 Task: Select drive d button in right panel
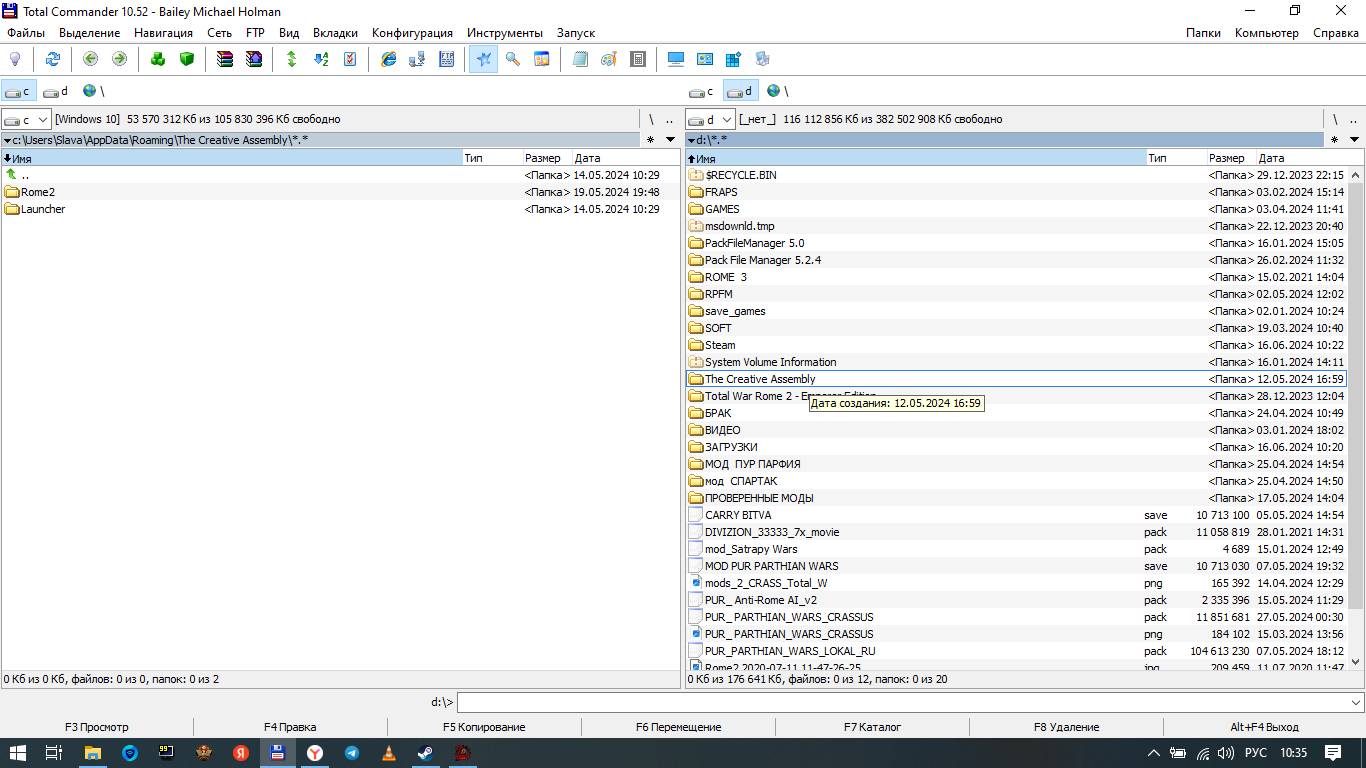coord(741,91)
